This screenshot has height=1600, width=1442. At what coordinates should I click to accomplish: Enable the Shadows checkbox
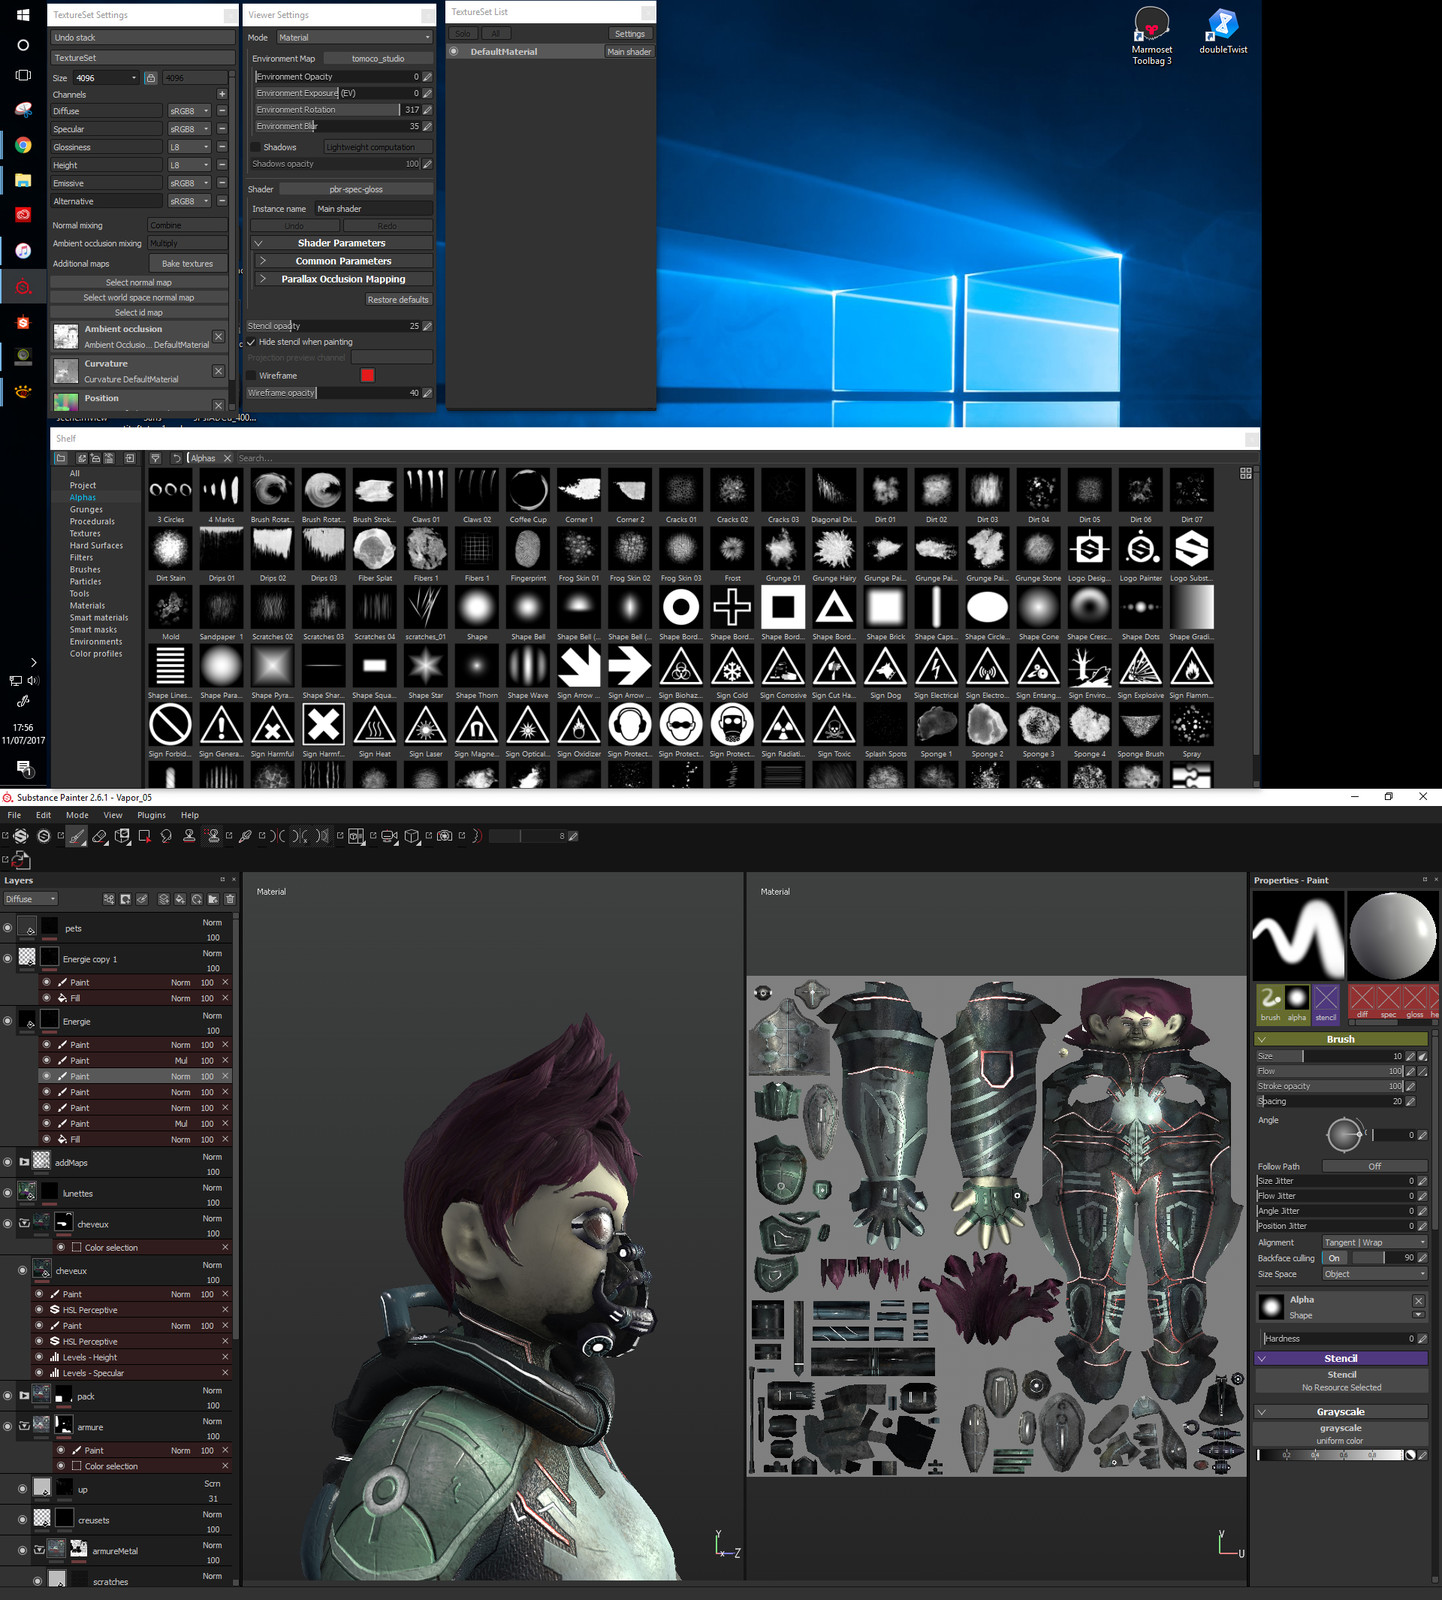(254, 147)
